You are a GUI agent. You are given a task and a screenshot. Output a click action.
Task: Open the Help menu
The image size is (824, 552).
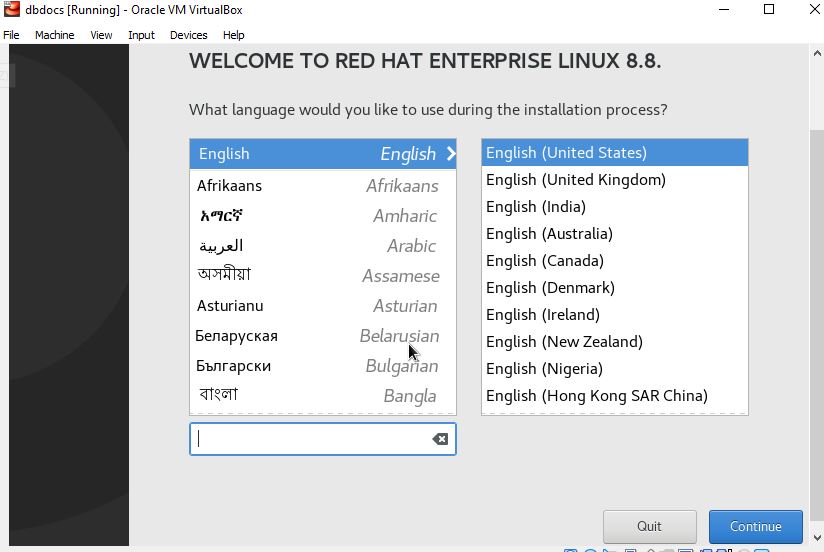pos(233,35)
